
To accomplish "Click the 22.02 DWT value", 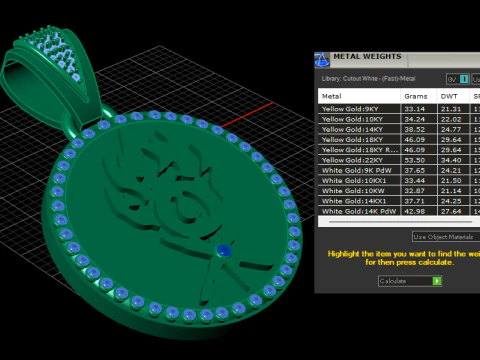I will (x=451, y=119).
